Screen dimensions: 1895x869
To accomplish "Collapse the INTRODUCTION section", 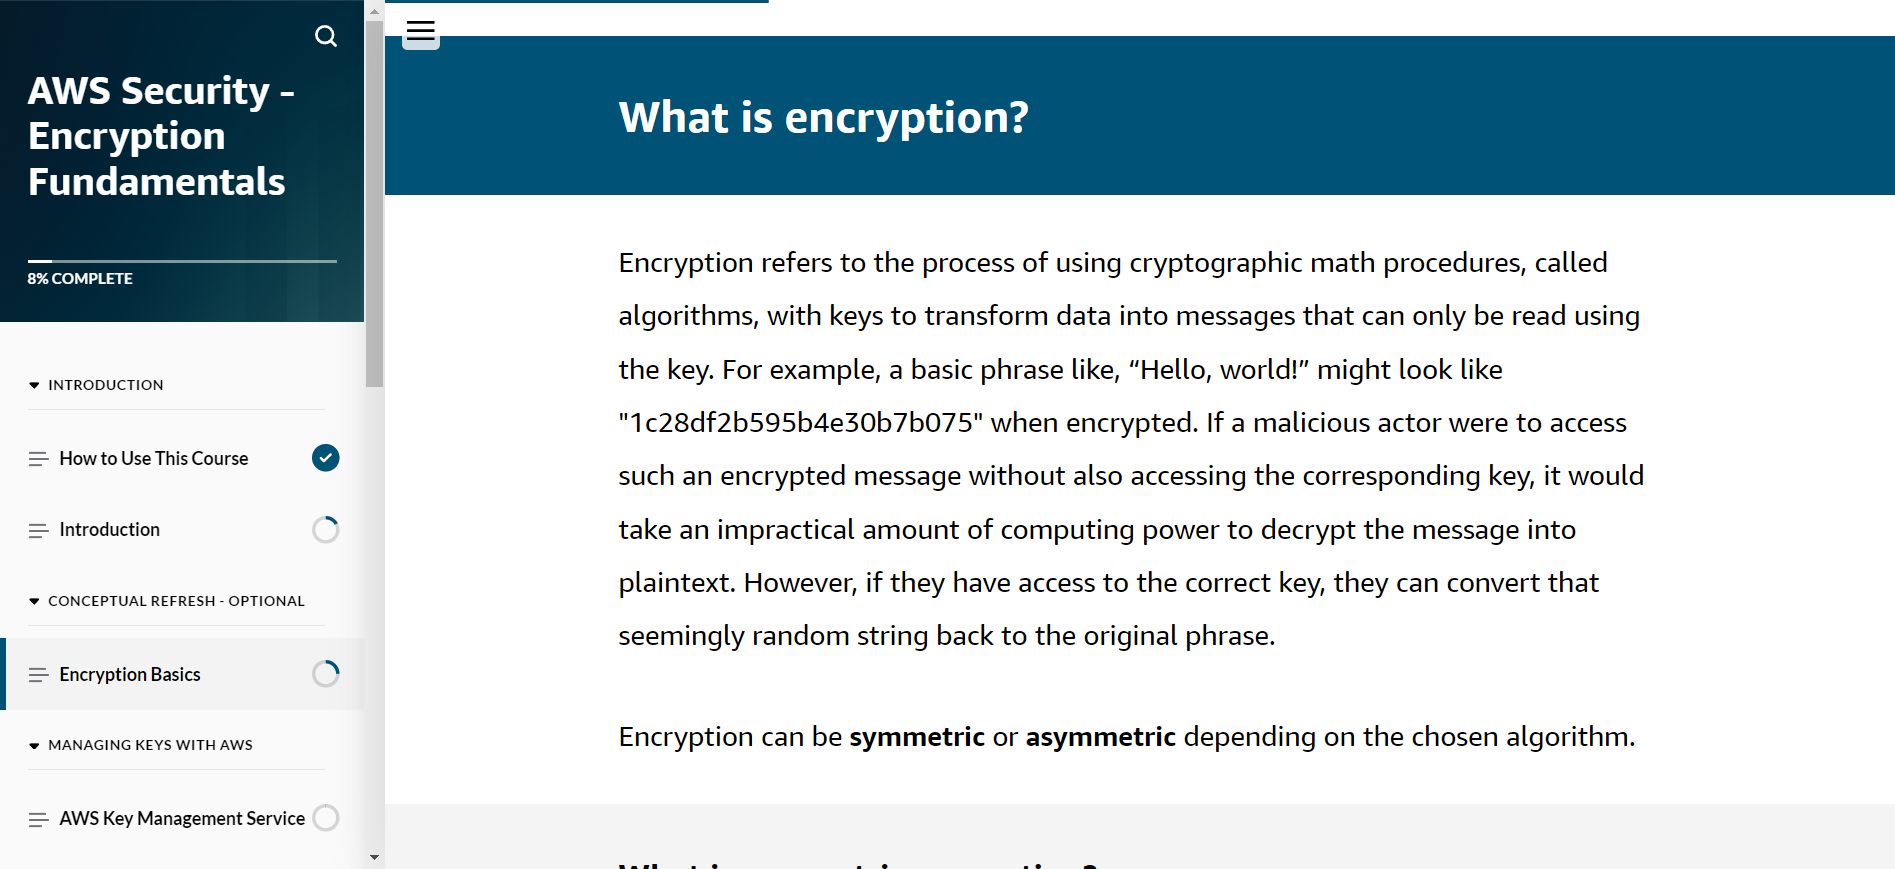I will [33, 384].
